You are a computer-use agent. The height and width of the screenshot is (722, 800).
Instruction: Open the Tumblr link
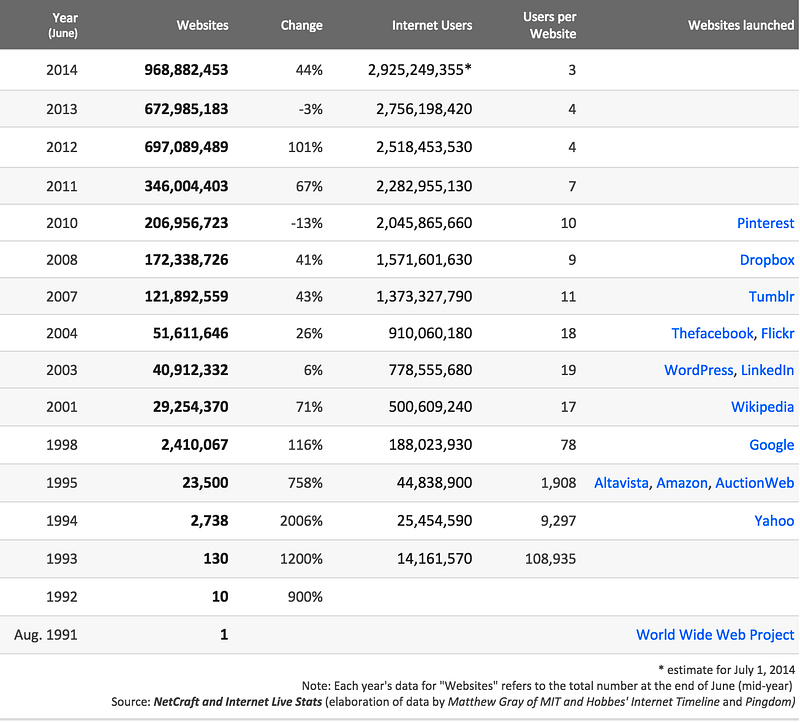771,296
